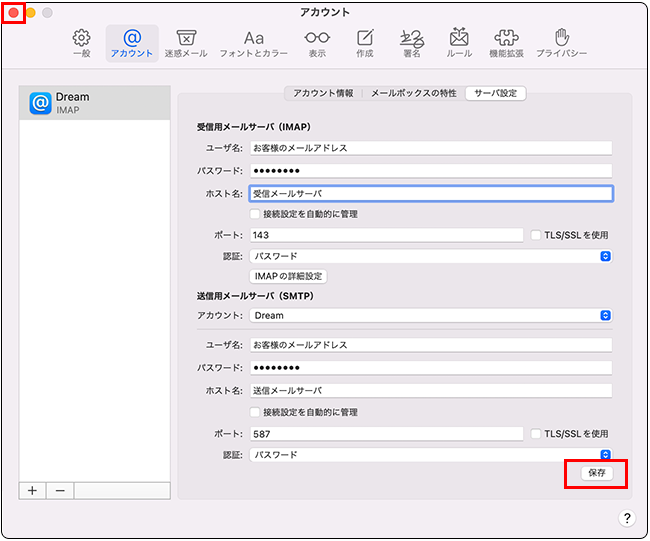Open Fonts and Colors (フォントとカラー) preferences

254,43
